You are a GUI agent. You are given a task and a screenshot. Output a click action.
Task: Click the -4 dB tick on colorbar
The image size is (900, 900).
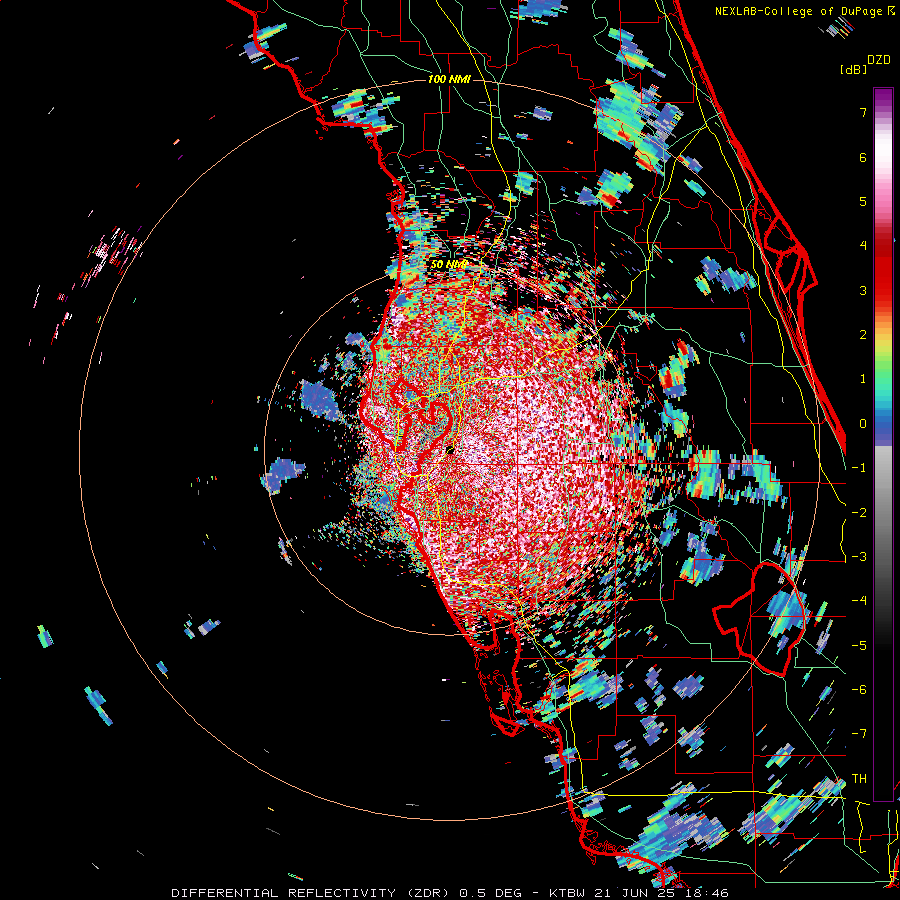pyautogui.click(x=859, y=601)
